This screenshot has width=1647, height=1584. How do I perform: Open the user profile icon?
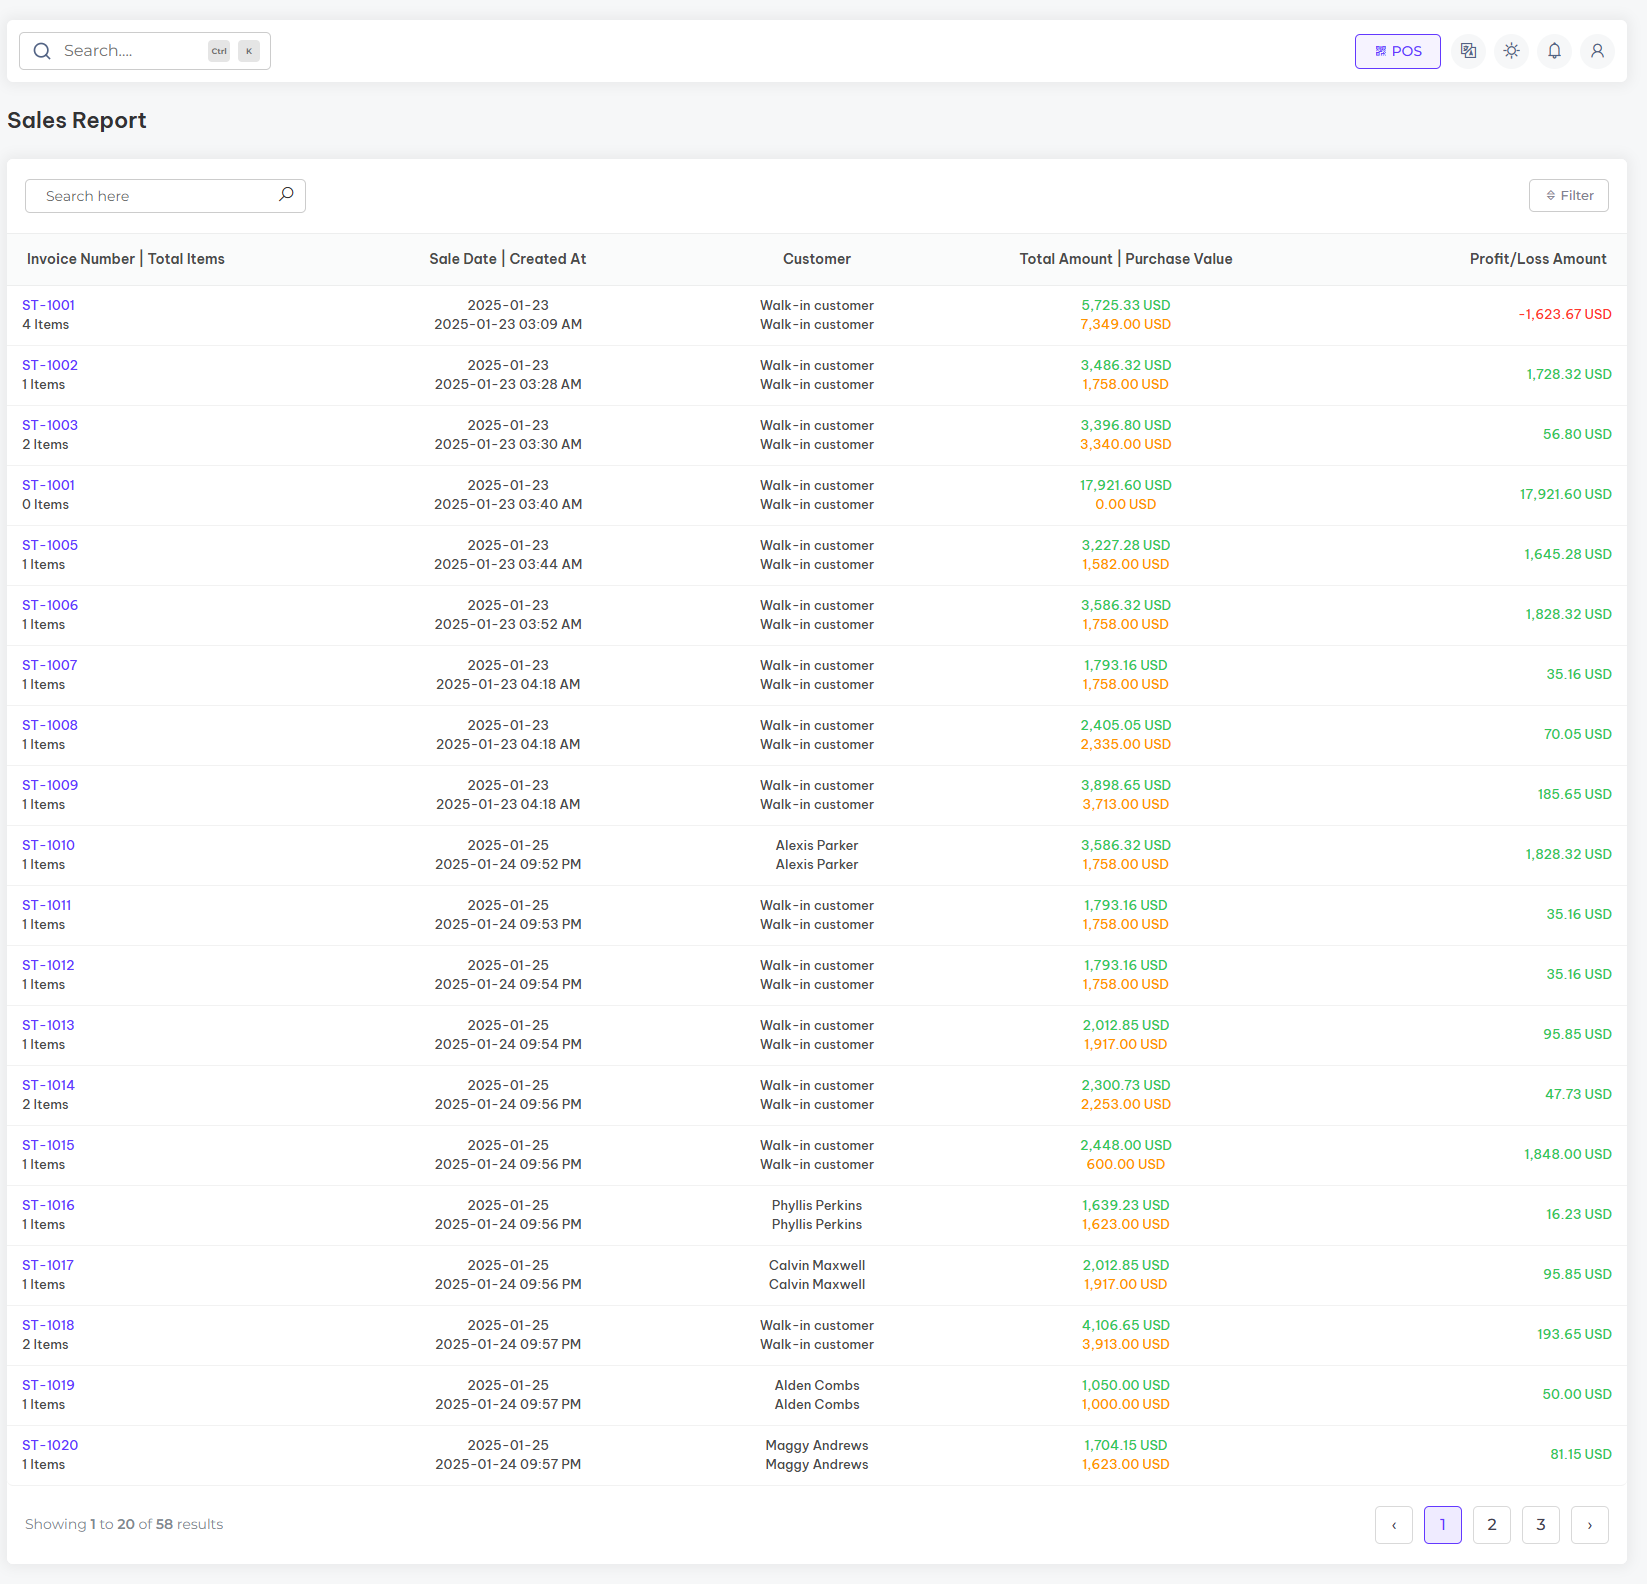tap(1597, 51)
